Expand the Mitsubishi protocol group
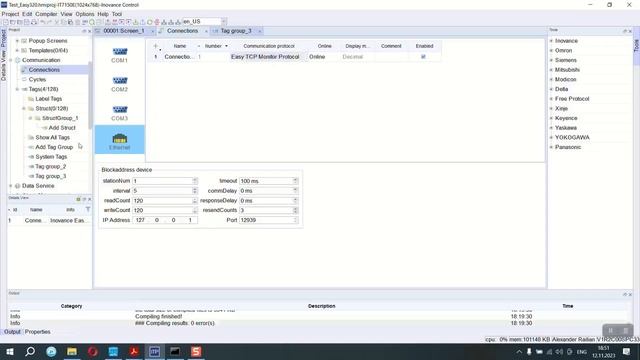The height and width of the screenshot is (360, 640). click(551, 70)
